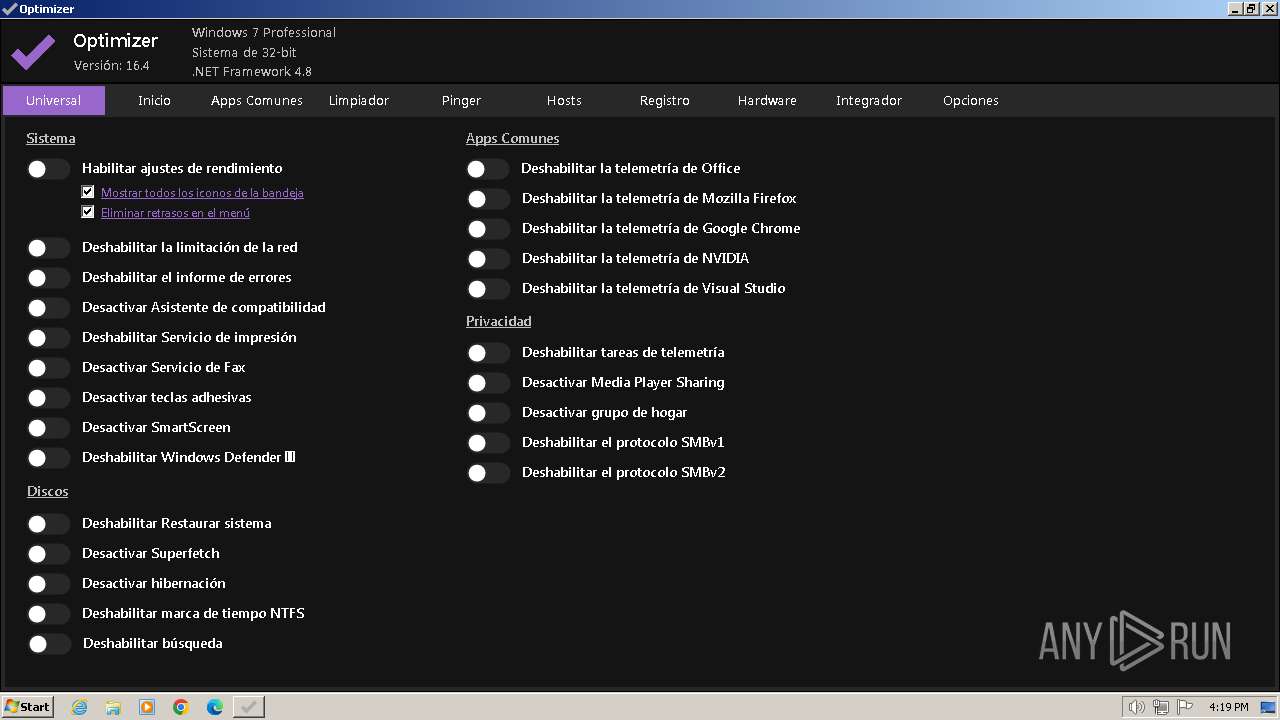Screen dimensions: 1280x720
Task: Open the Registro tab
Action: (665, 100)
